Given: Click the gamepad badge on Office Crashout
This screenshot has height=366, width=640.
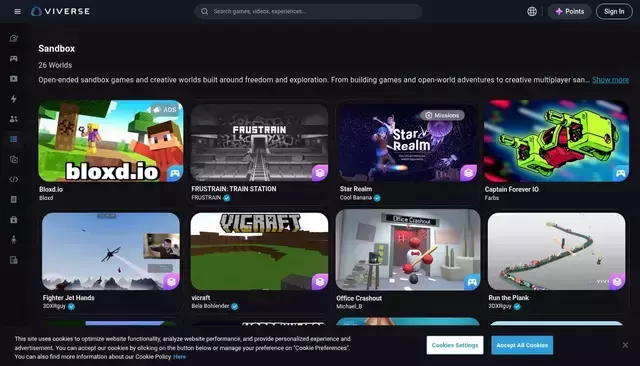Looking at the screenshot, I should coord(472,282).
